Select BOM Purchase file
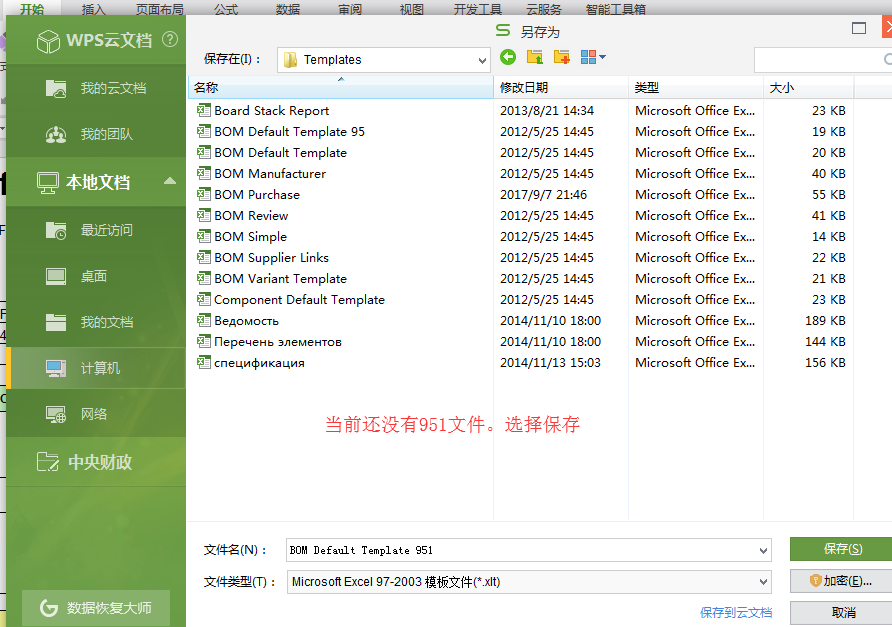The width and height of the screenshot is (892, 627). click(257, 195)
